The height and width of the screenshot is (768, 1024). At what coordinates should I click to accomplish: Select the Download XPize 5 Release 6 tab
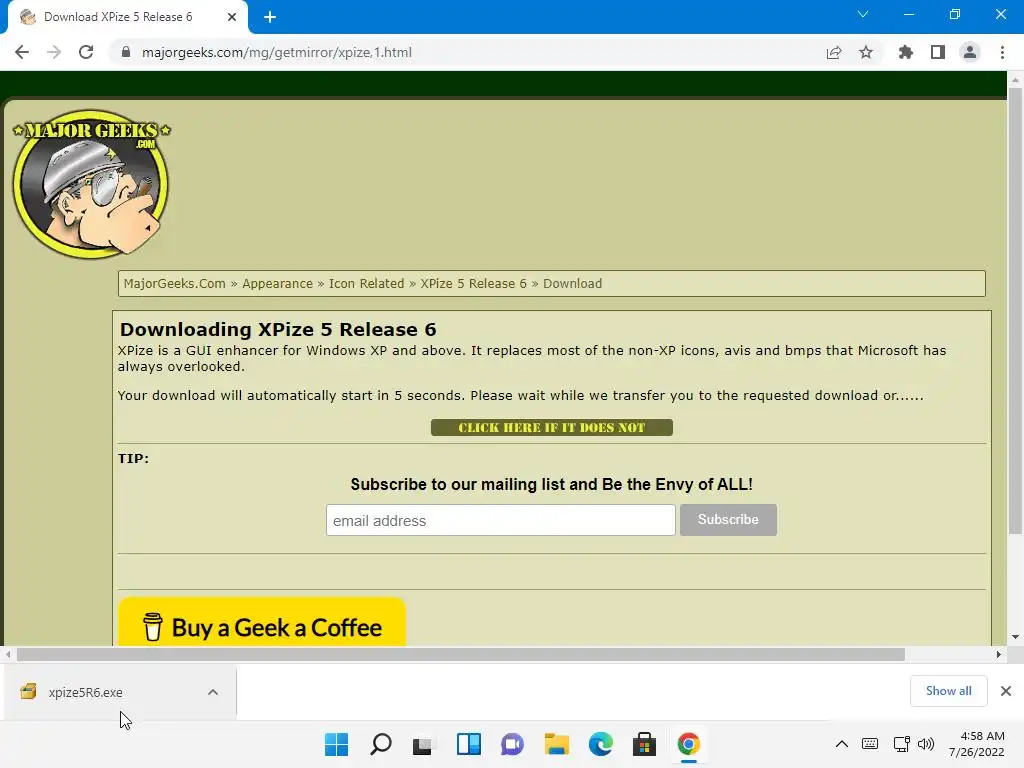[x=127, y=17]
